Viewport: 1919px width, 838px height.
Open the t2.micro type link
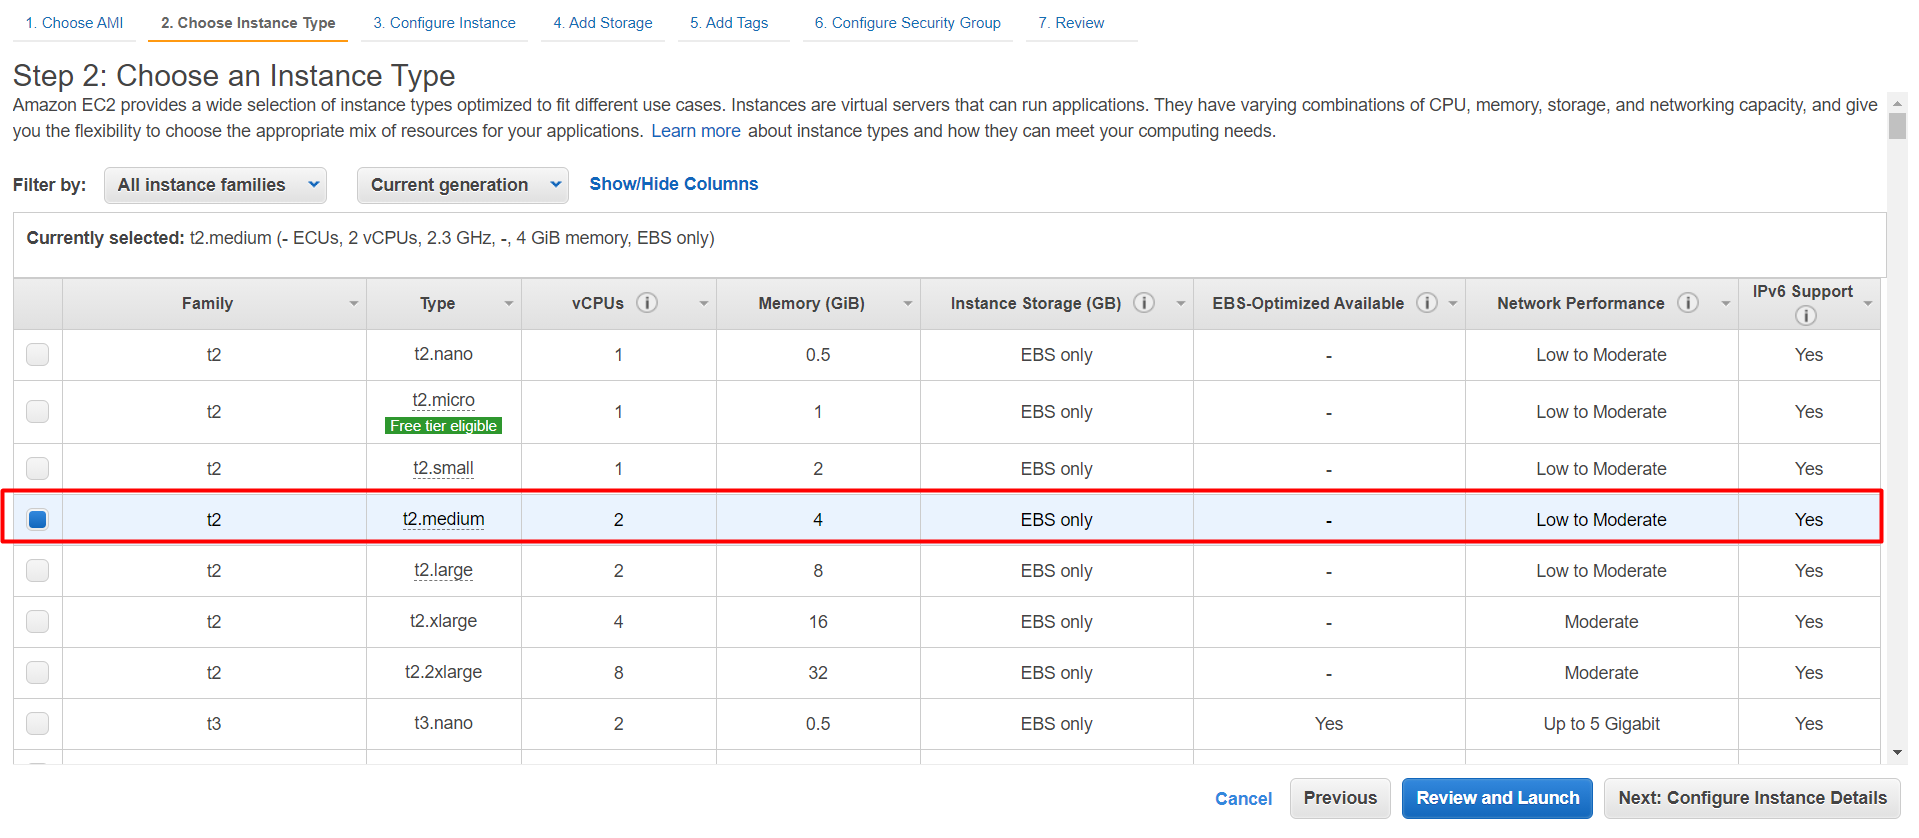444,400
